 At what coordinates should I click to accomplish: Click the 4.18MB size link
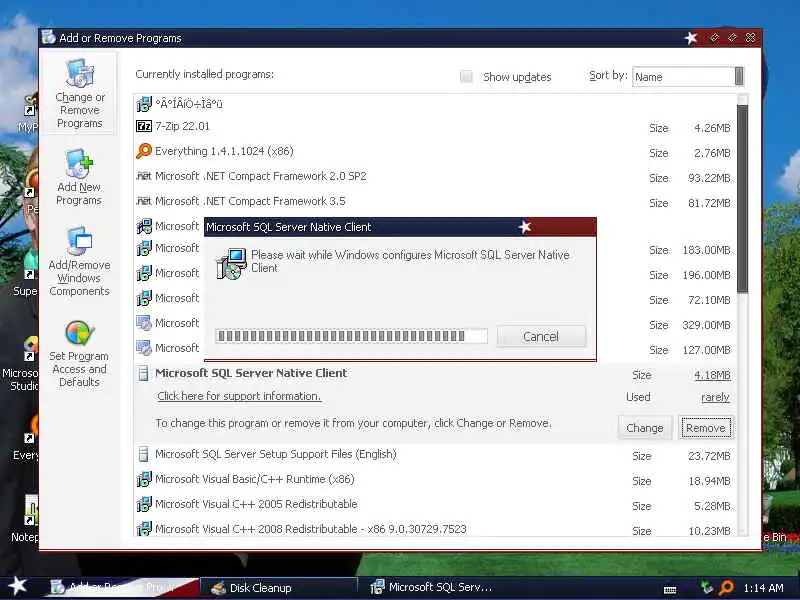(x=712, y=375)
